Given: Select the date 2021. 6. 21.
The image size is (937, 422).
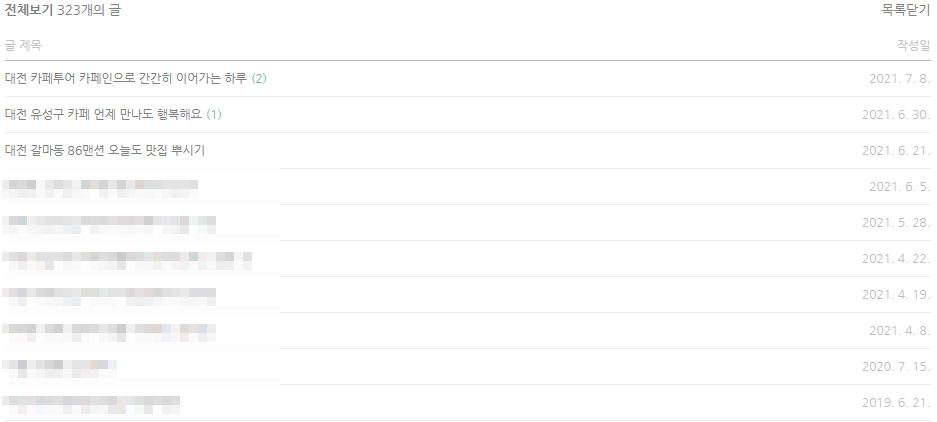Looking at the screenshot, I should (896, 150).
